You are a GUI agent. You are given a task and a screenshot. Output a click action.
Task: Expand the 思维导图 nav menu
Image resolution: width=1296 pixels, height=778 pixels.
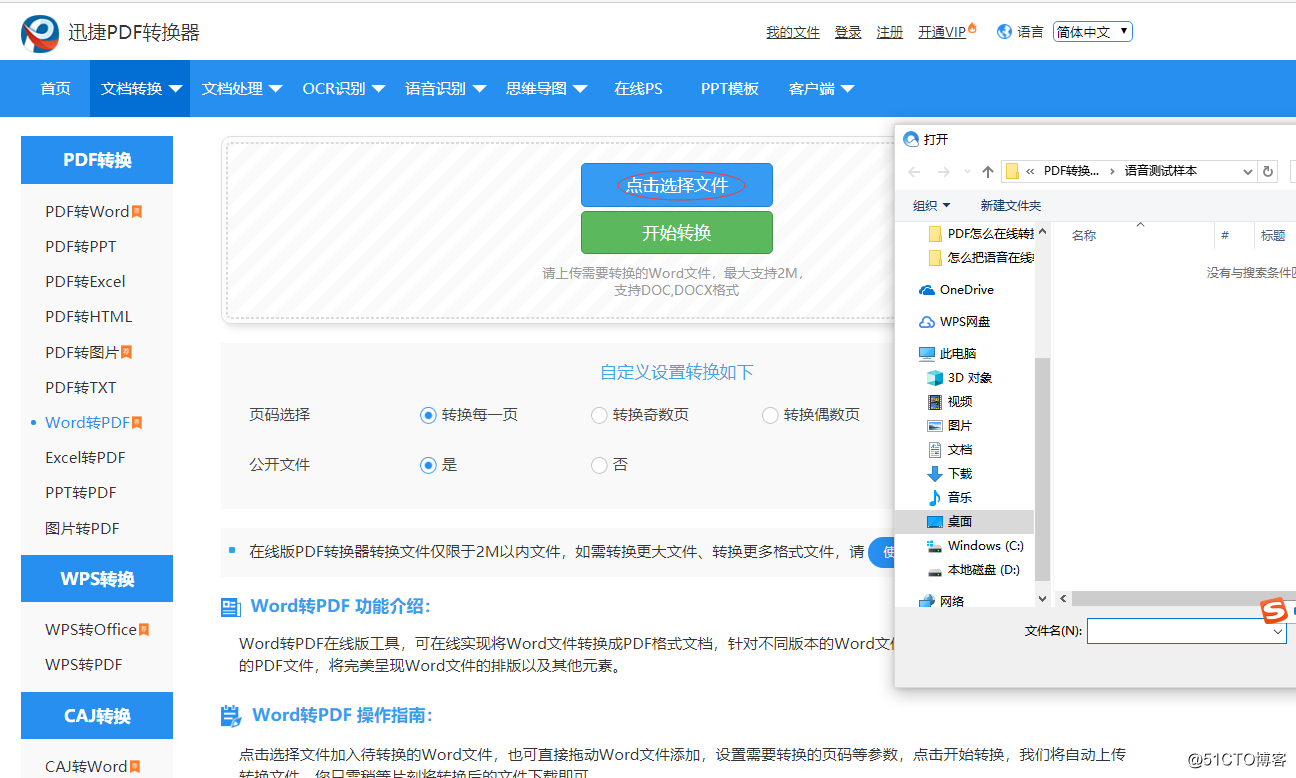[546, 88]
